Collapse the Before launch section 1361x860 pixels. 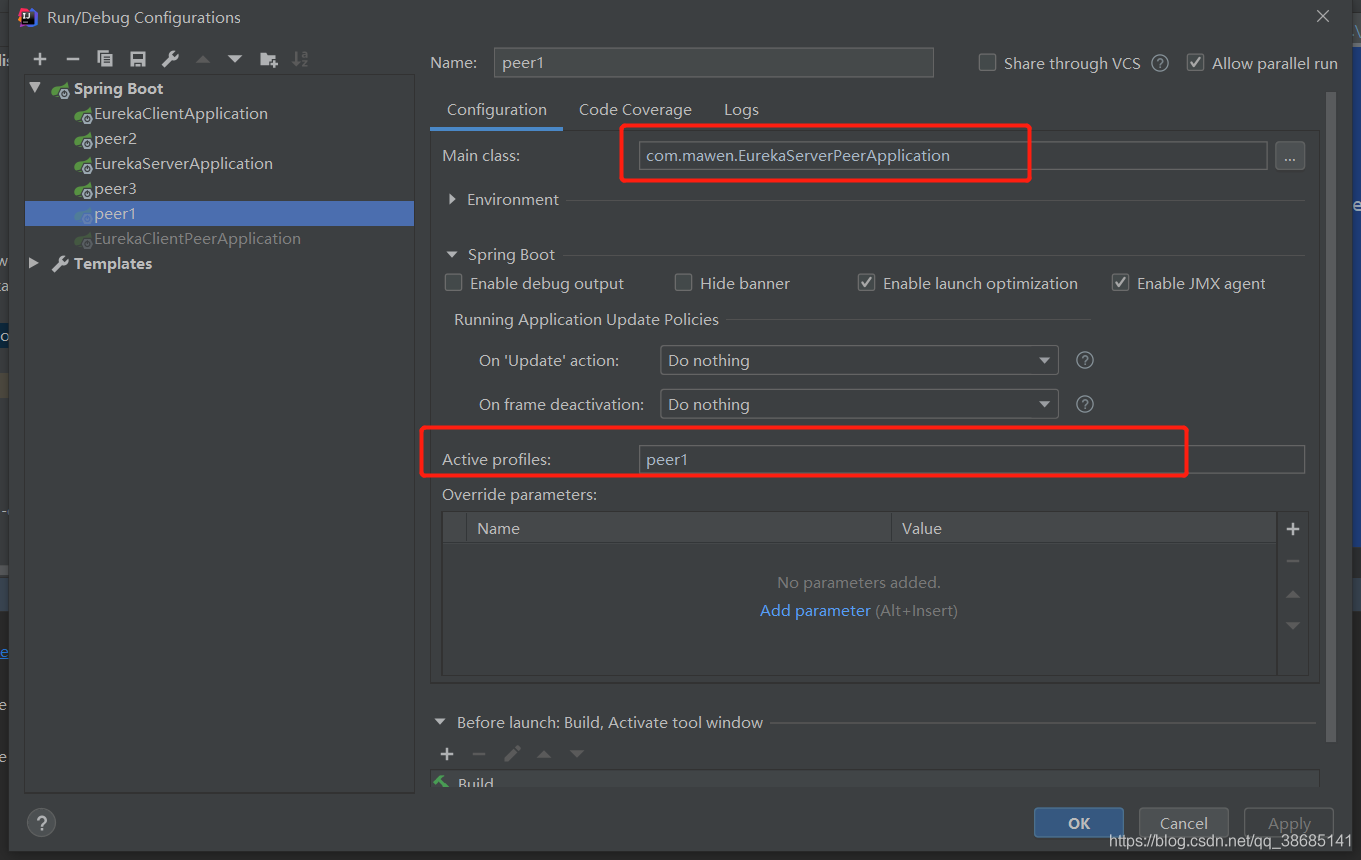(x=440, y=722)
